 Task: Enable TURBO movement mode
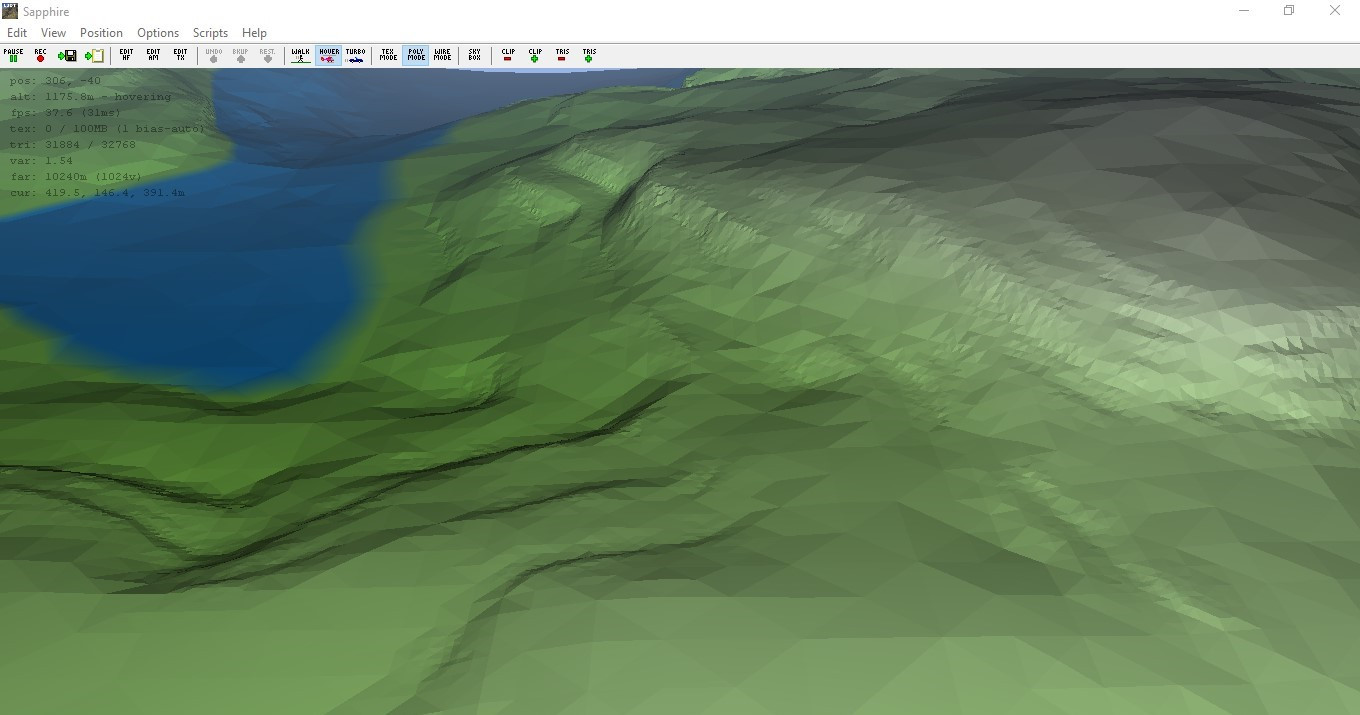pos(355,56)
